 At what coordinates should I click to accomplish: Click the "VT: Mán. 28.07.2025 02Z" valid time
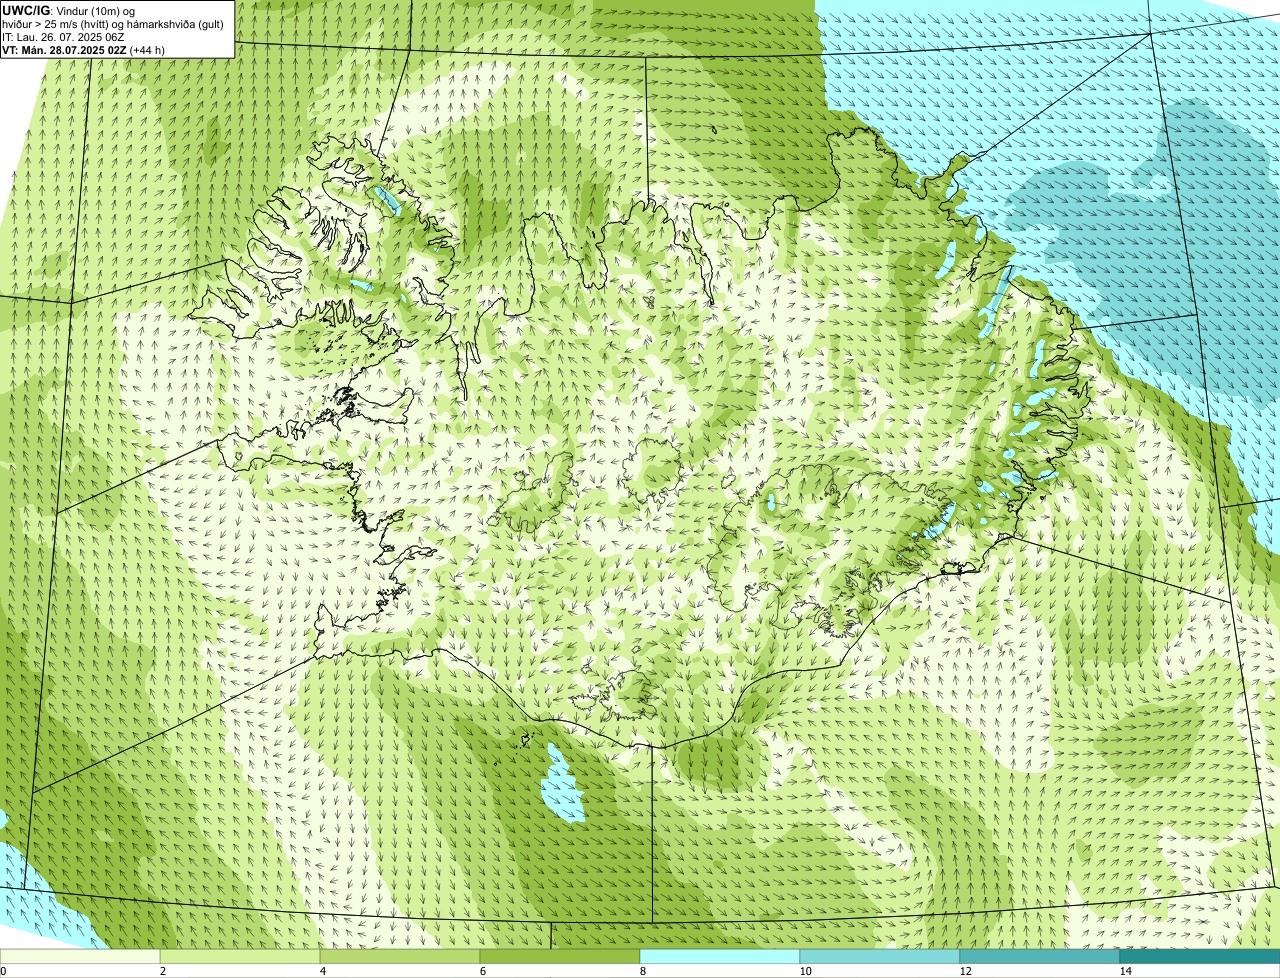65,49
